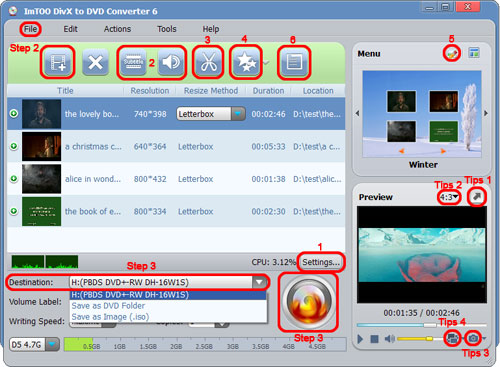The image size is (500, 367).
Task: Click the orange left arrow in menu
Action: [x=402, y=151]
